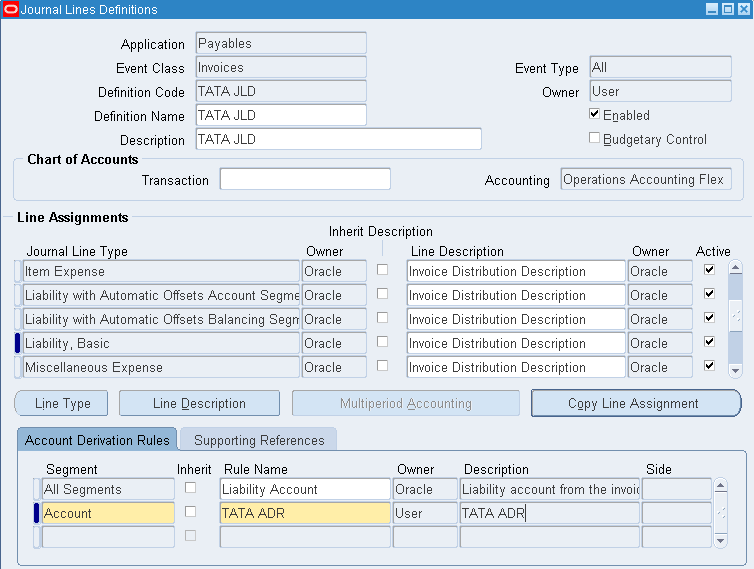
Task: Click the Account Derivation Rules scroll down arrow
Action: click(719, 540)
